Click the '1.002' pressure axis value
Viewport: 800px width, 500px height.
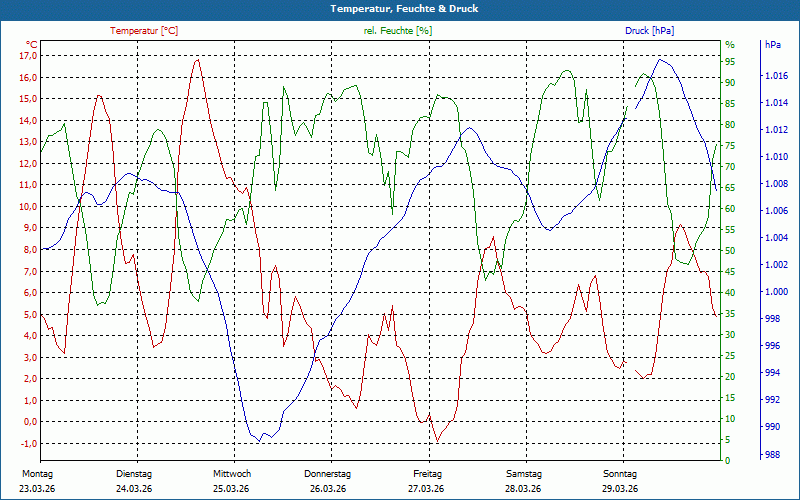[777, 265]
